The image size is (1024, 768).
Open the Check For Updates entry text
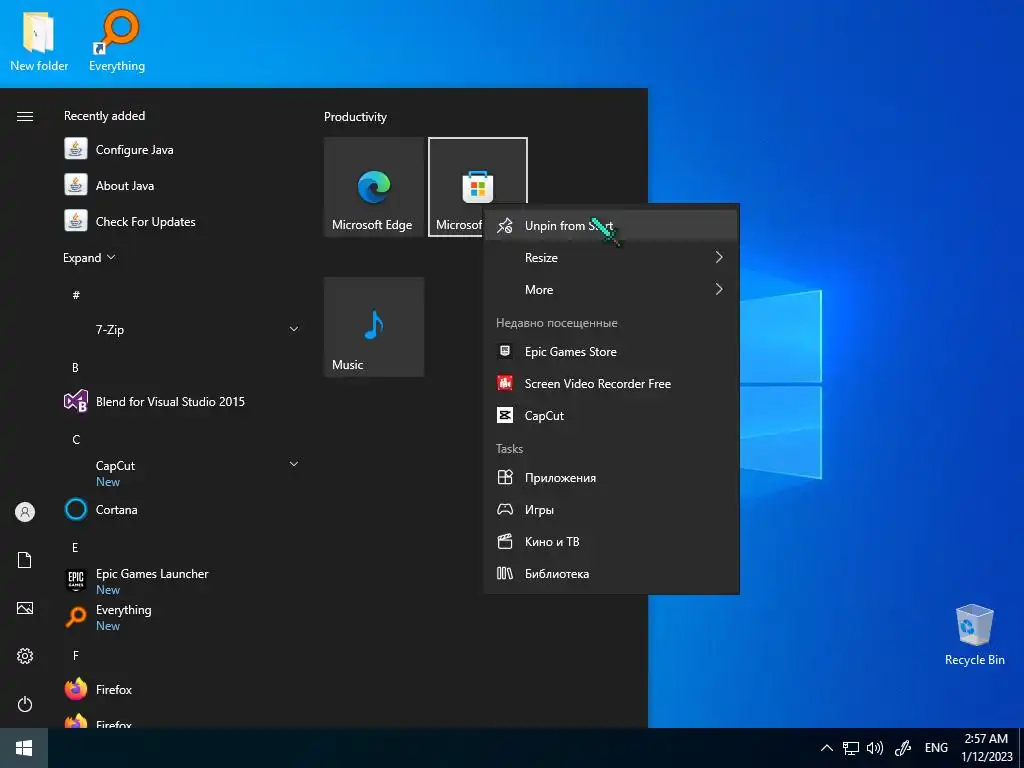click(146, 221)
